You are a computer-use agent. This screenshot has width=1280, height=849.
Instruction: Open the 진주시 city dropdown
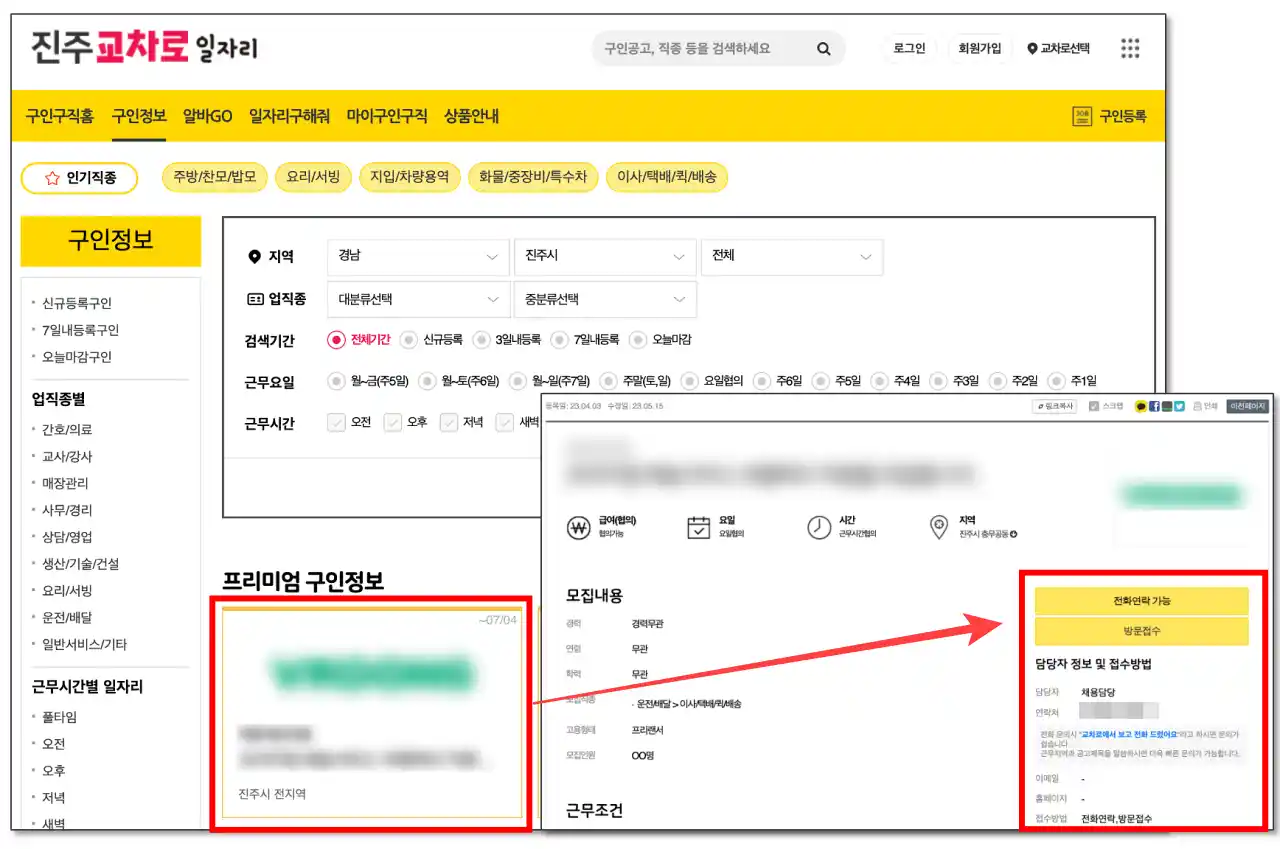click(x=605, y=257)
